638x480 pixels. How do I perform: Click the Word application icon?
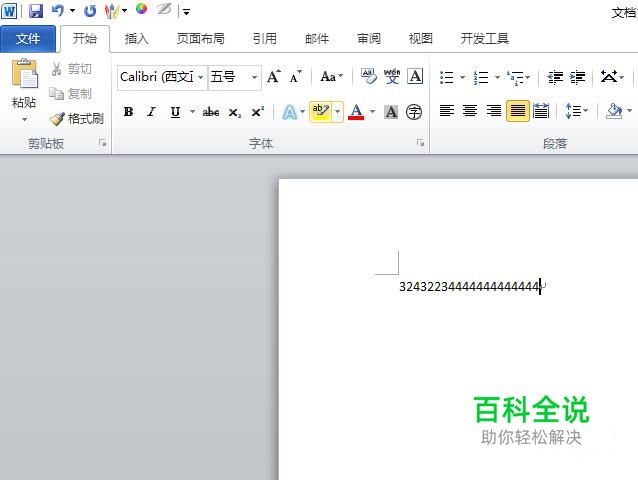[x=9, y=11]
